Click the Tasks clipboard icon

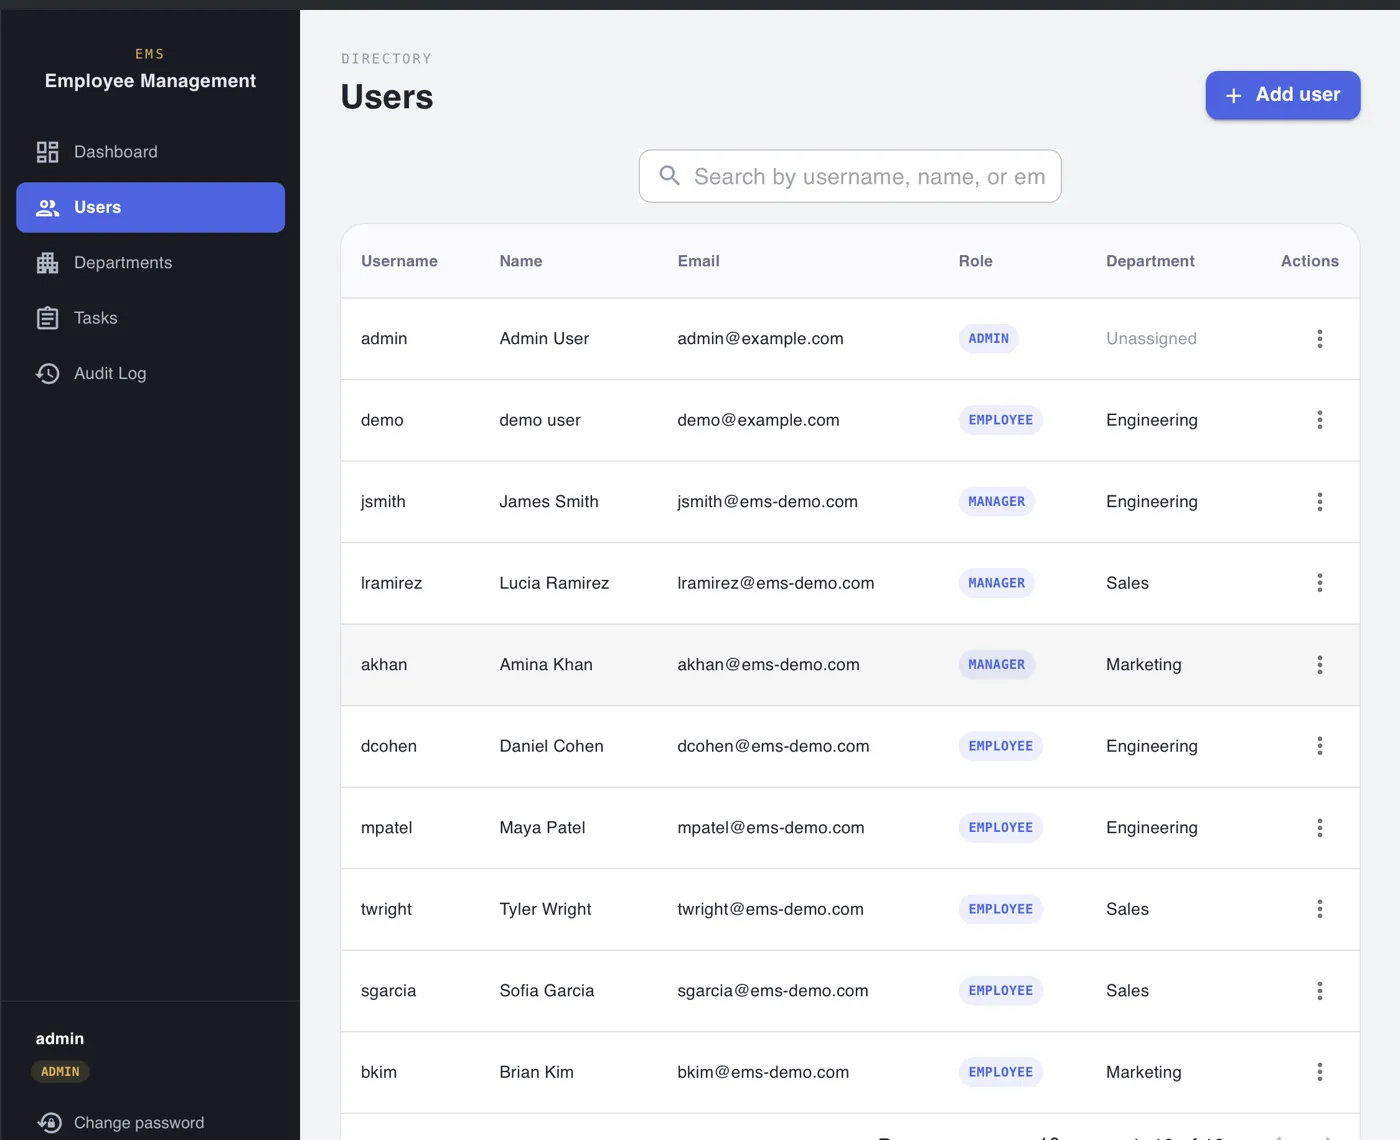pyautogui.click(x=48, y=318)
